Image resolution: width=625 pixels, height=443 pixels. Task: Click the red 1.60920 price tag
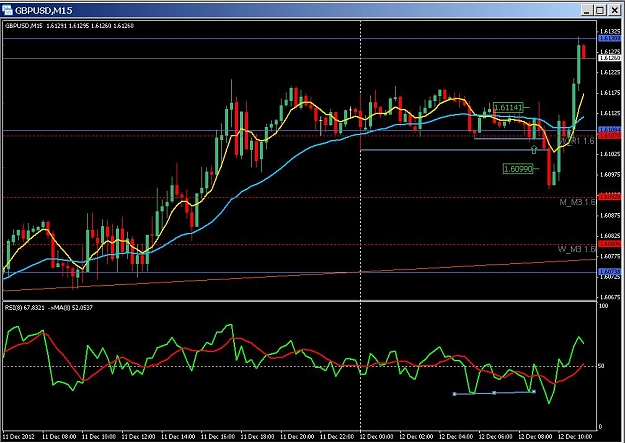click(609, 197)
